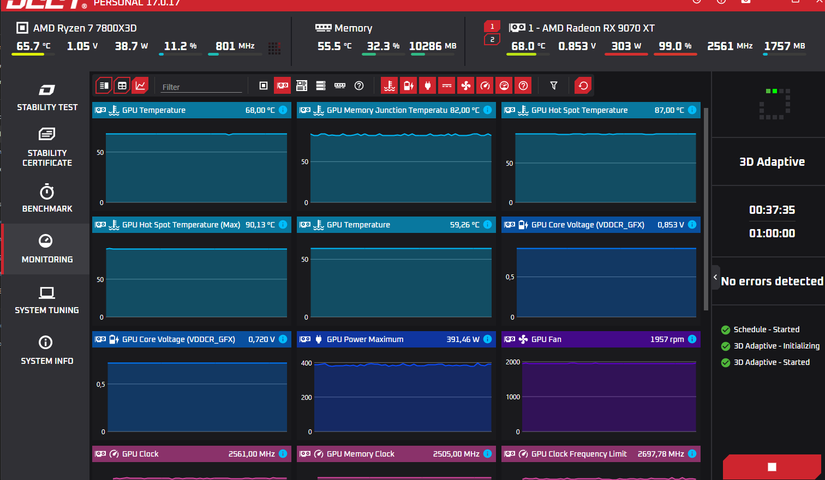Toggle voltage sensor type filter
The height and width of the screenshot is (480, 825).
tap(408, 86)
